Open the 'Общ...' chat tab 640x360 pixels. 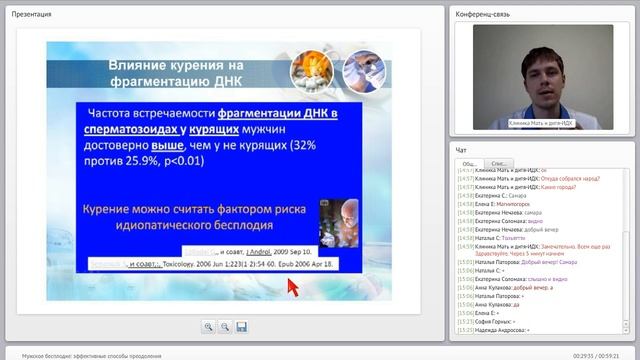[x=470, y=164]
